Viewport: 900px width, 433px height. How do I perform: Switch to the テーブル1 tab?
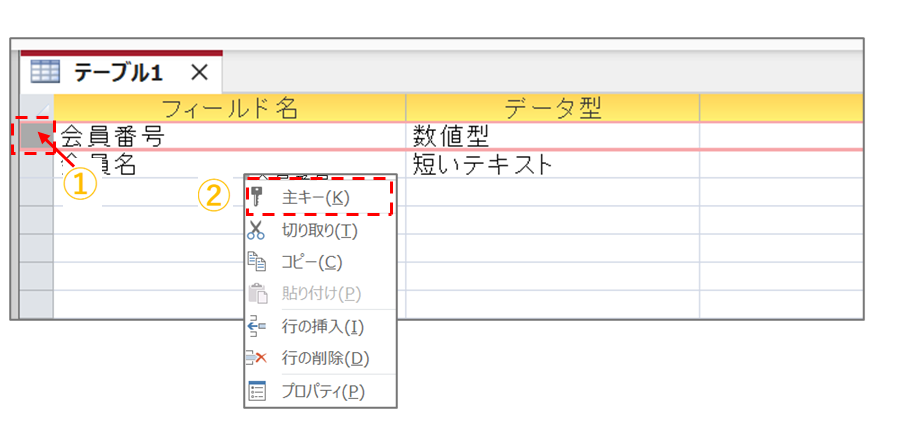click(x=110, y=72)
